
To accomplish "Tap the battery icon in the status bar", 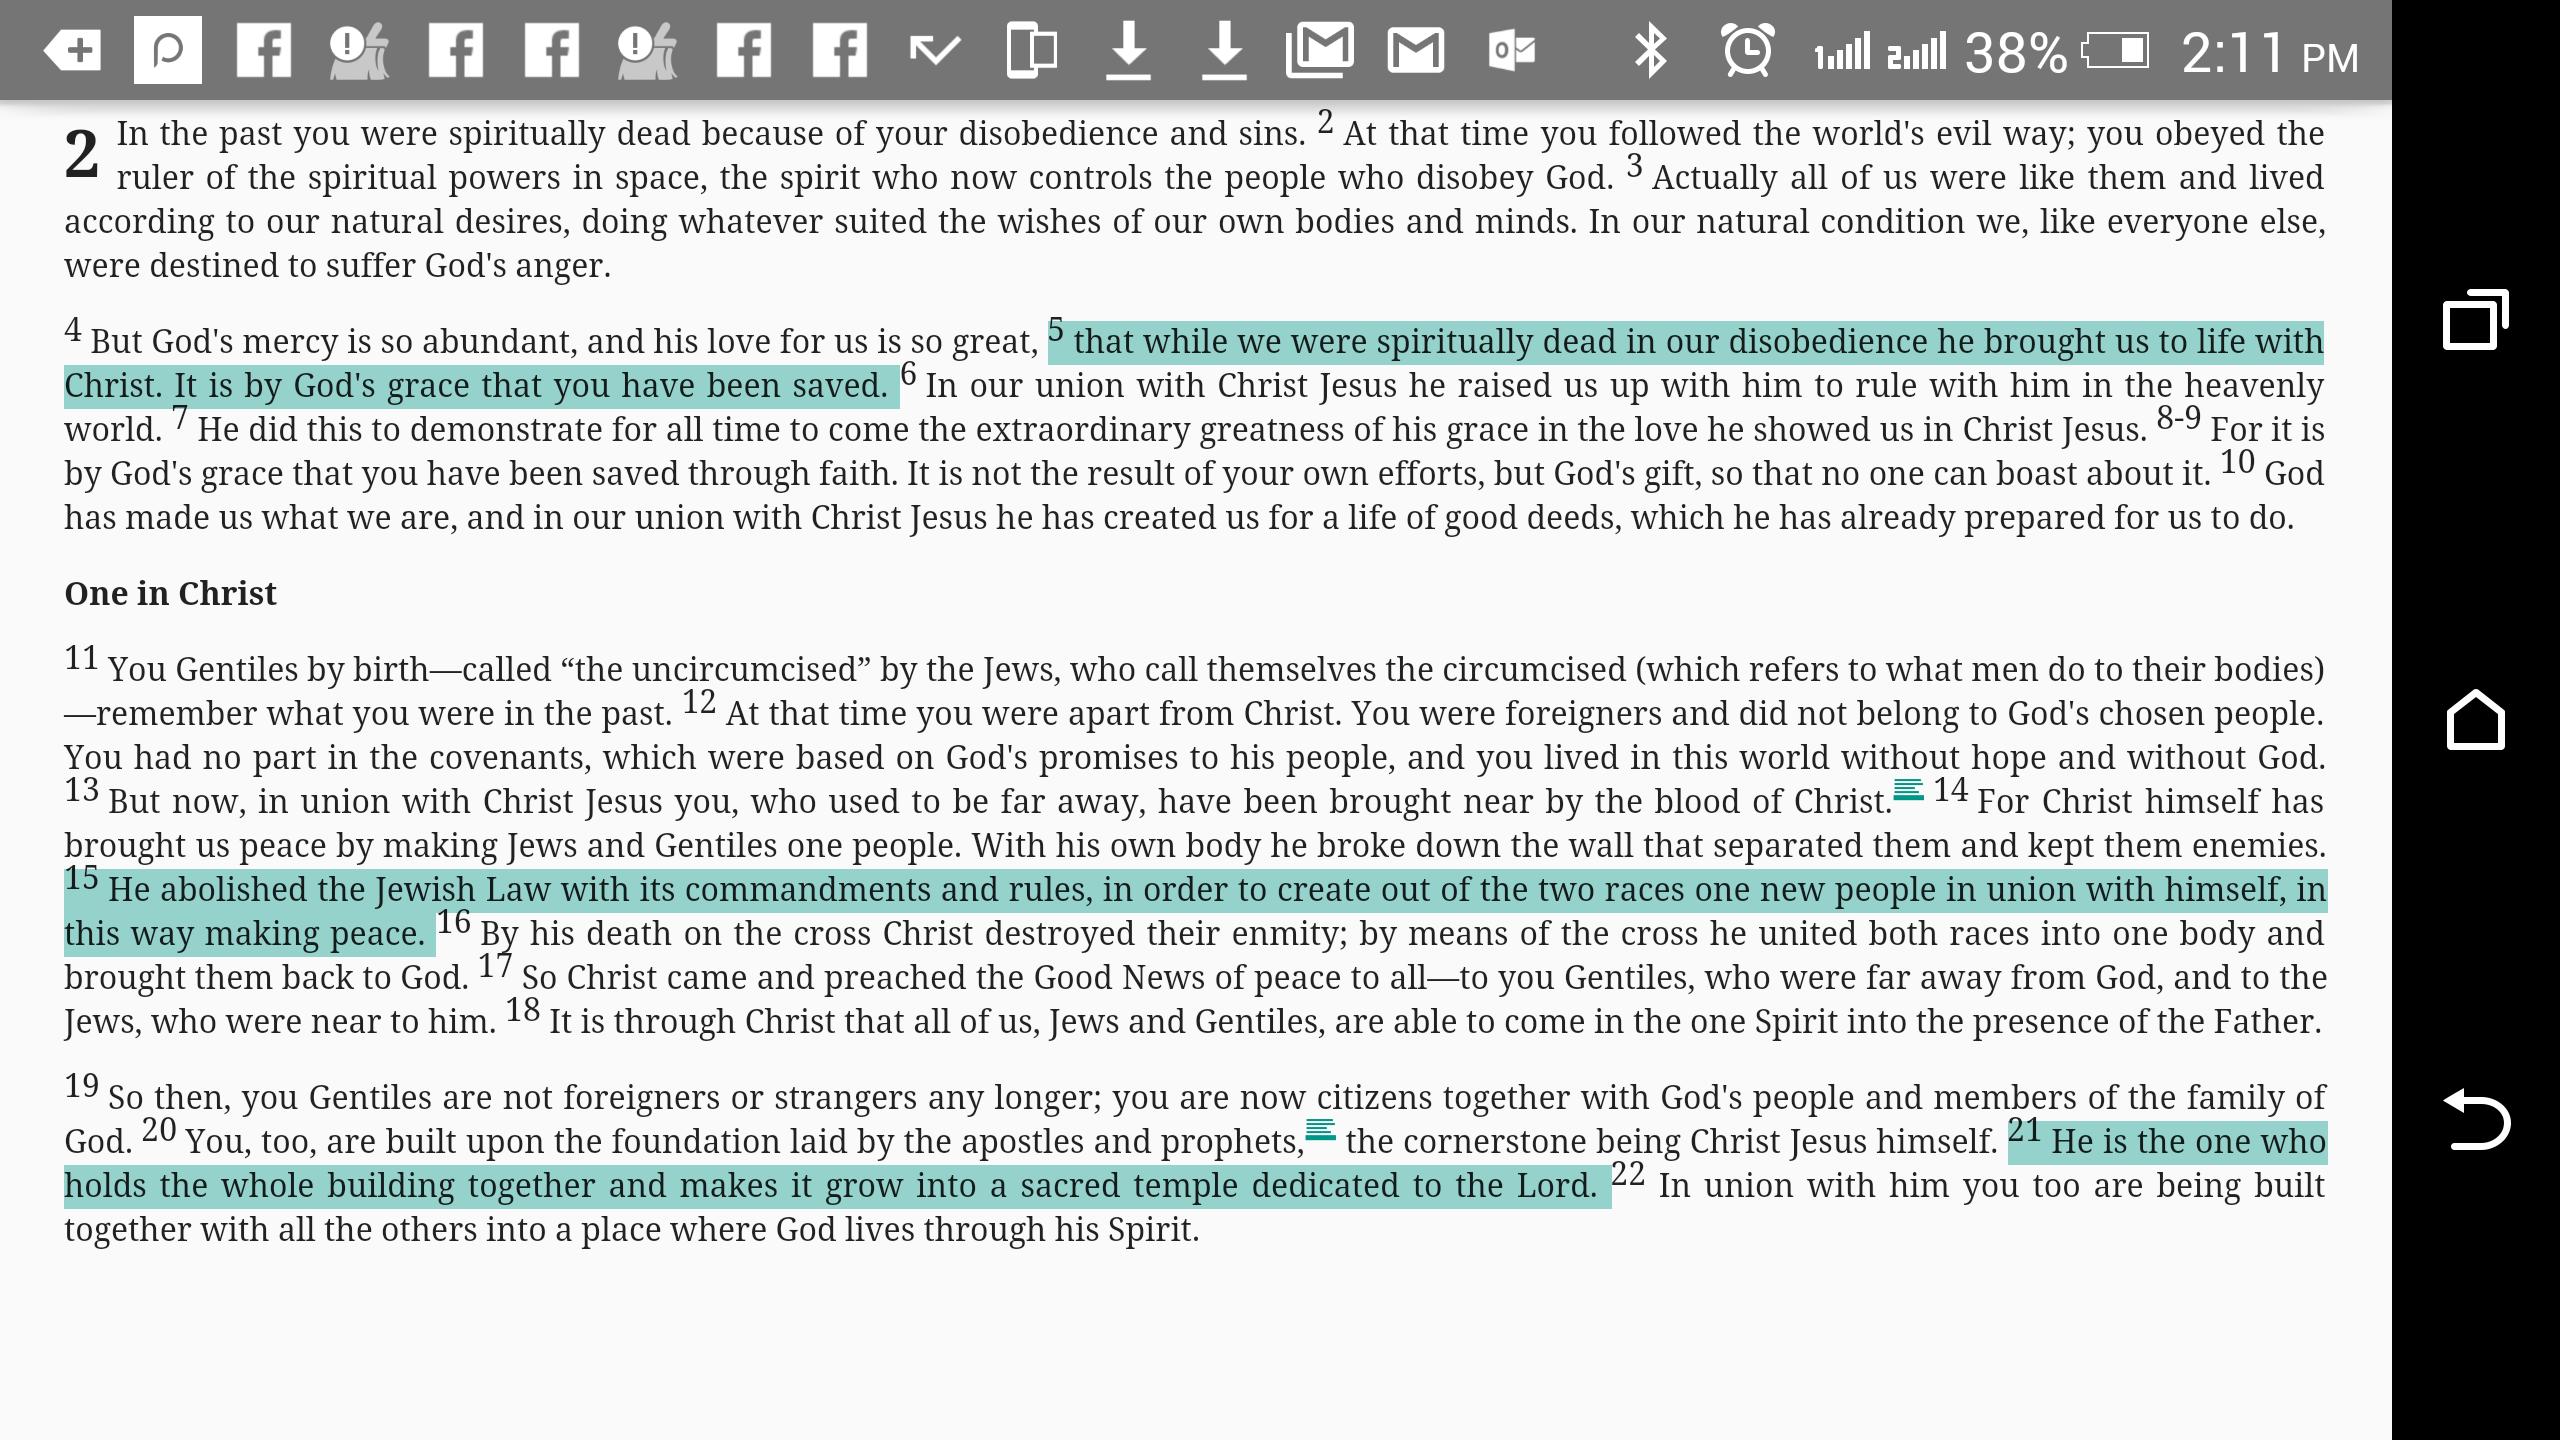I will click(2115, 50).
